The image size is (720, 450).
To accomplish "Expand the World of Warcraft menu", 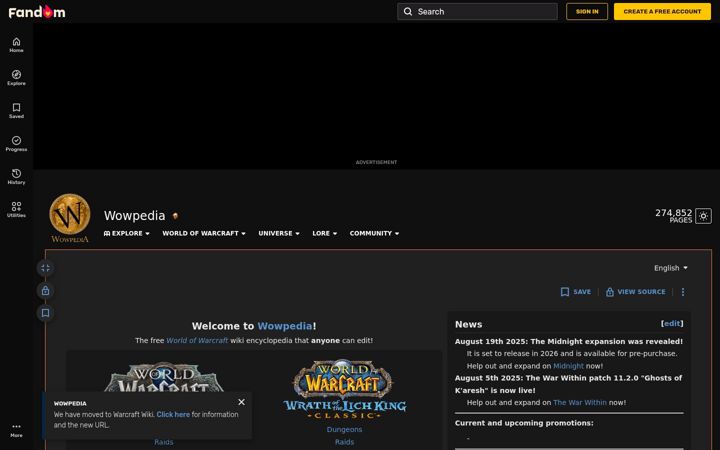I will click(x=204, y=233).
